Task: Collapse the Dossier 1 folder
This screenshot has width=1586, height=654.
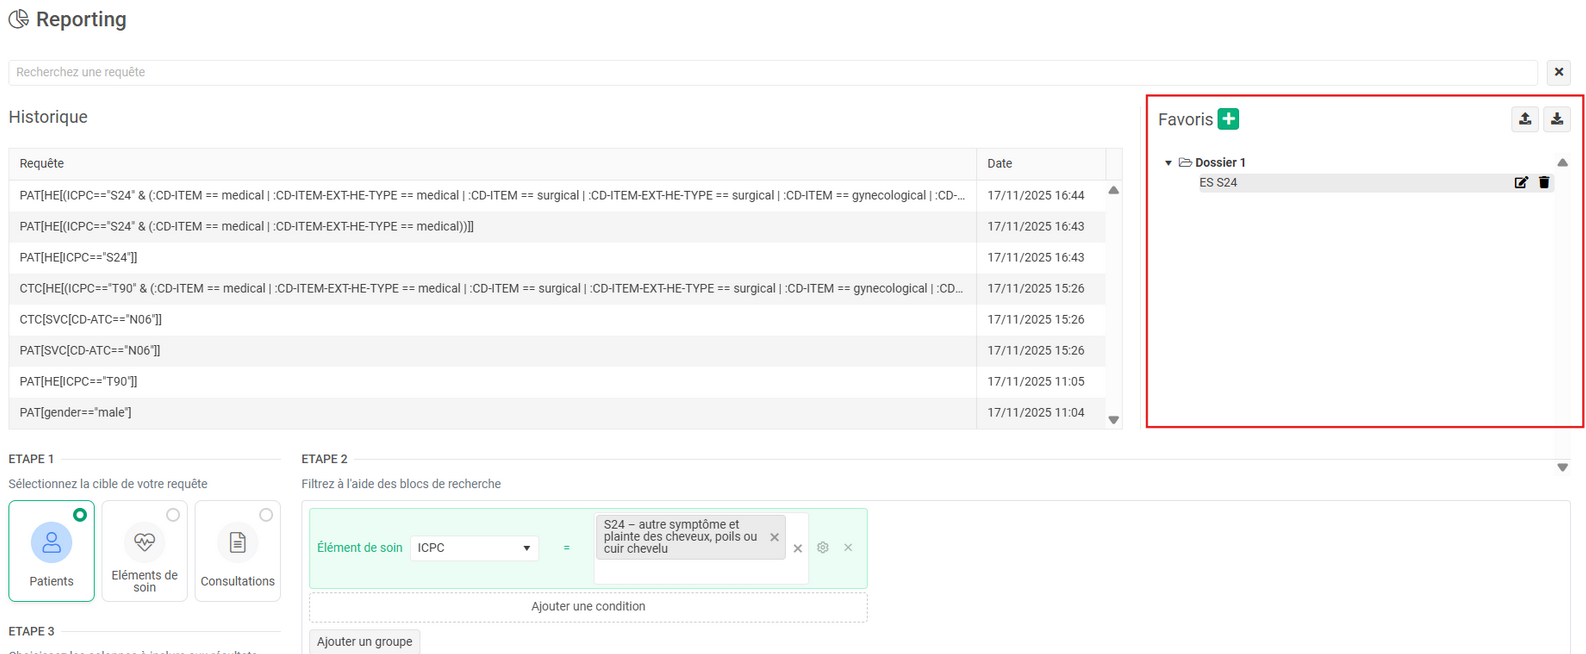Action: [x=1168, y=163]
